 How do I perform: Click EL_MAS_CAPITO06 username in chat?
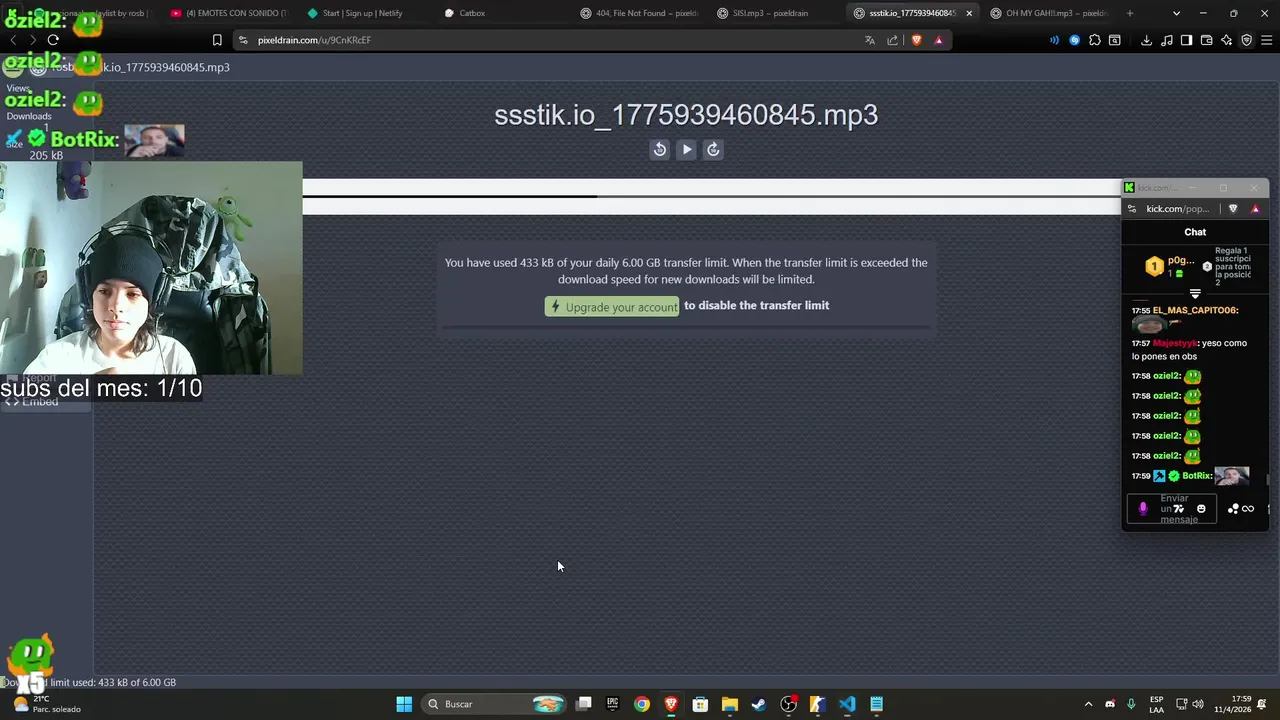tap(1195, 310)
